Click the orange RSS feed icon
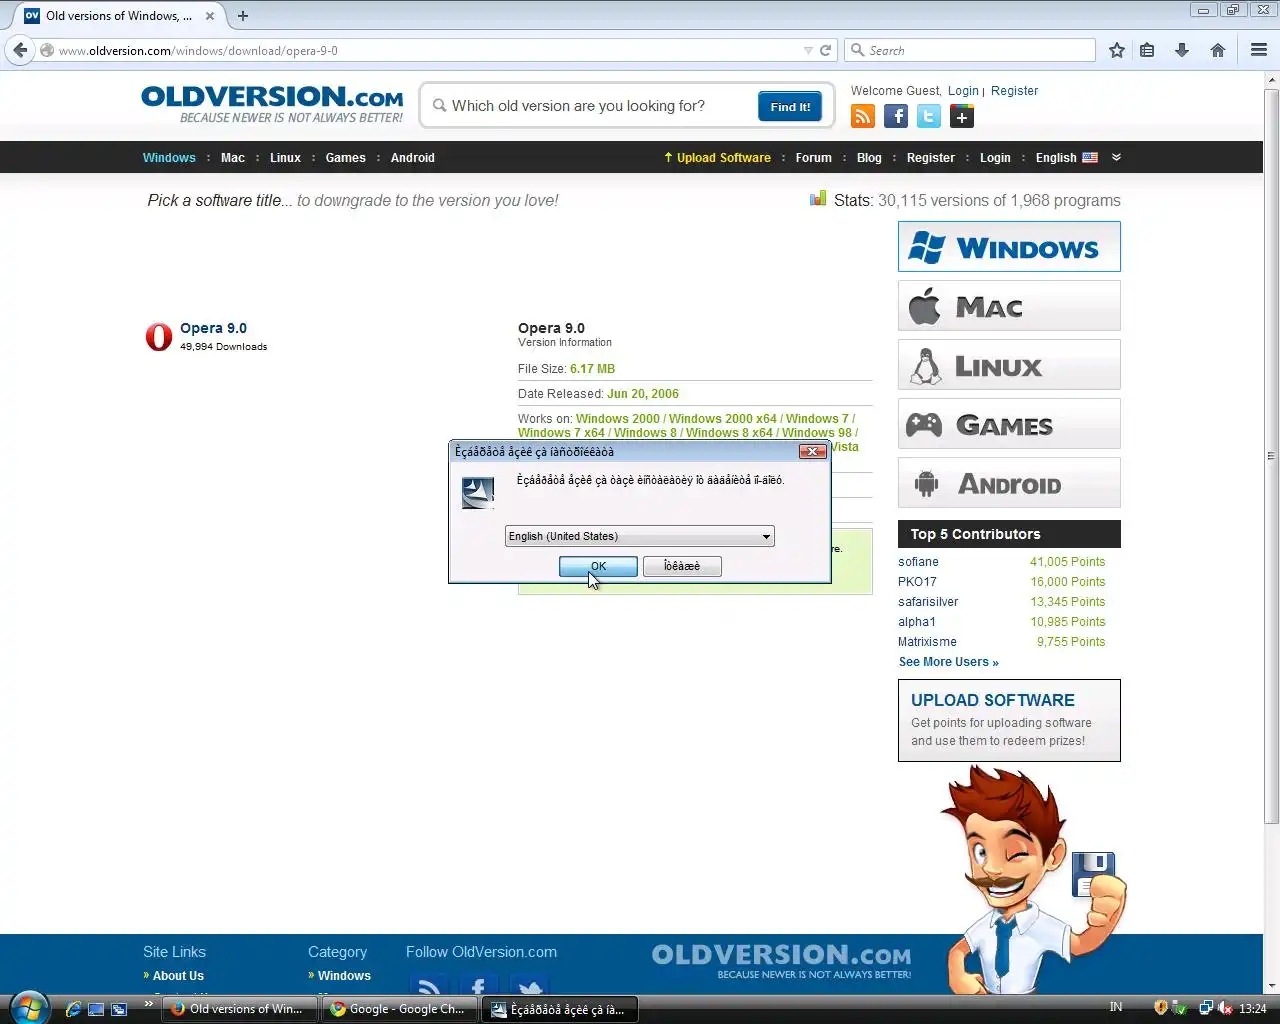 [x=863, y=117]
